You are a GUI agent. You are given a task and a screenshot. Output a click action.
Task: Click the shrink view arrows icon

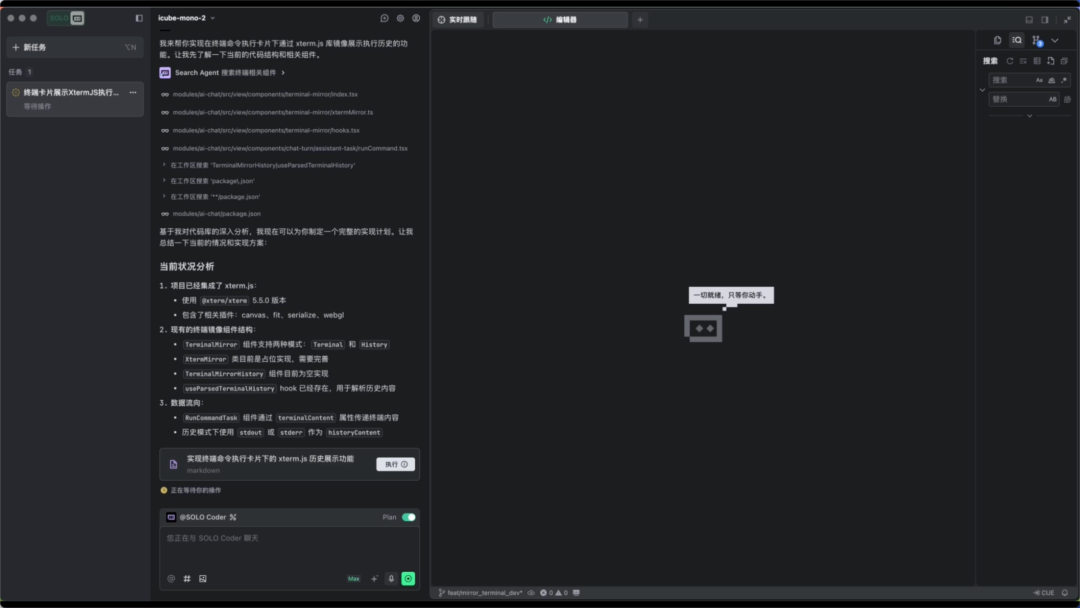coord(1067,20)
